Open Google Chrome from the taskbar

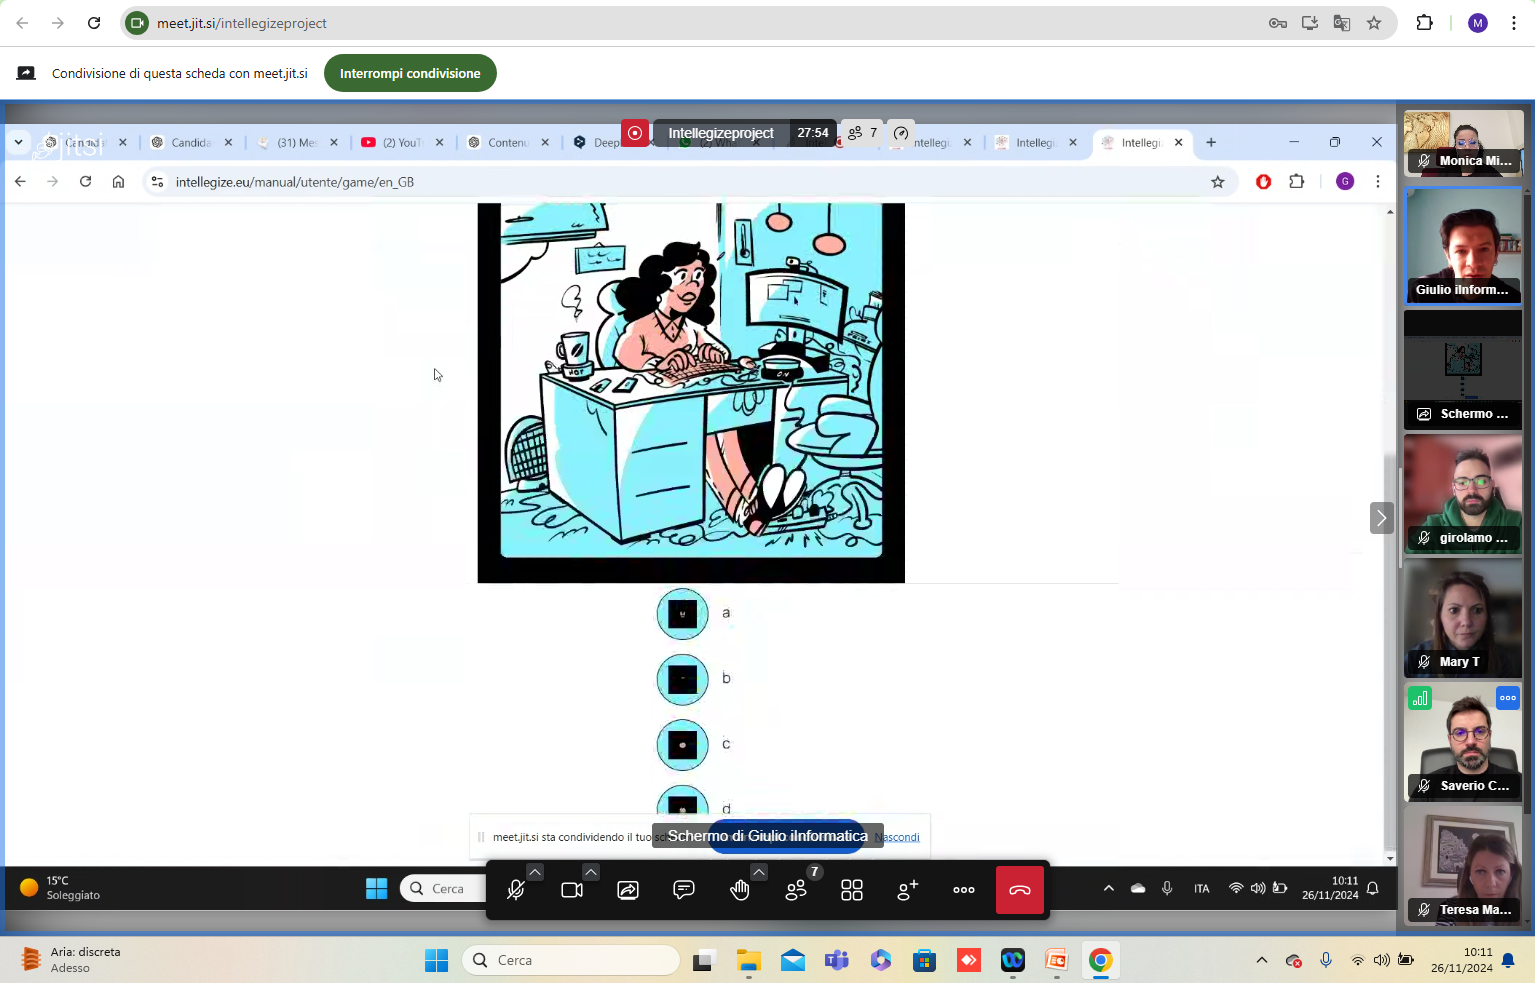[1101, 960]
